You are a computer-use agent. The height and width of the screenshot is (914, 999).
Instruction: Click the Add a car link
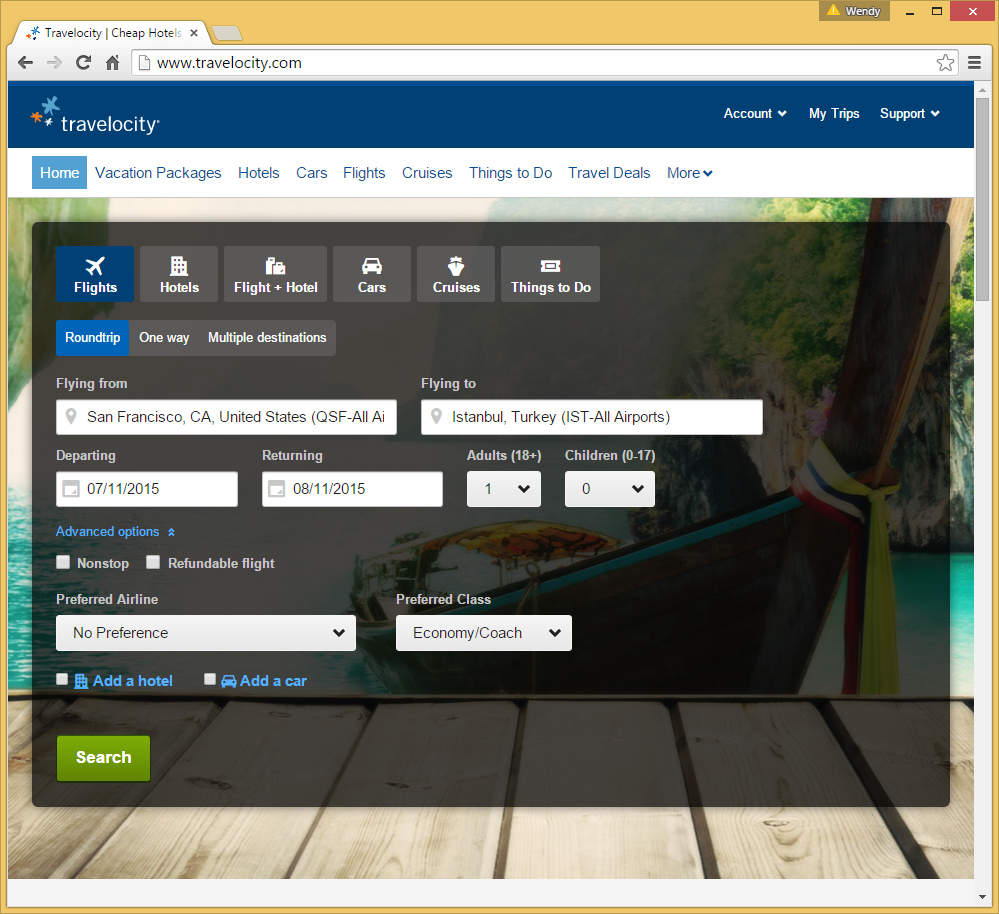(x=273, y=681)
